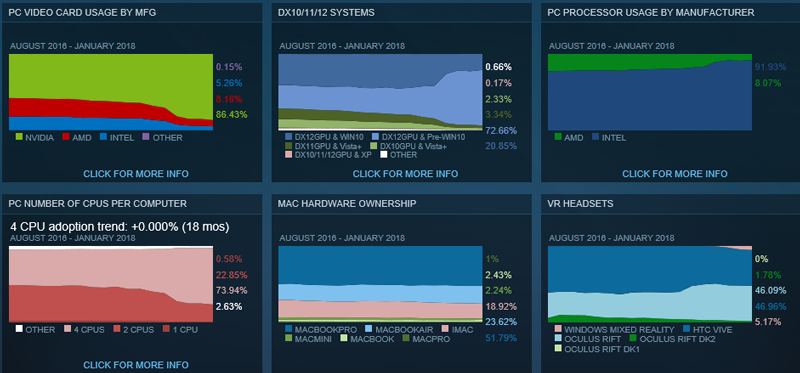The height and width of the screenshot is (373, 800).
Task: Open more info for PC Processor Usage
Action: click(674, 174)
